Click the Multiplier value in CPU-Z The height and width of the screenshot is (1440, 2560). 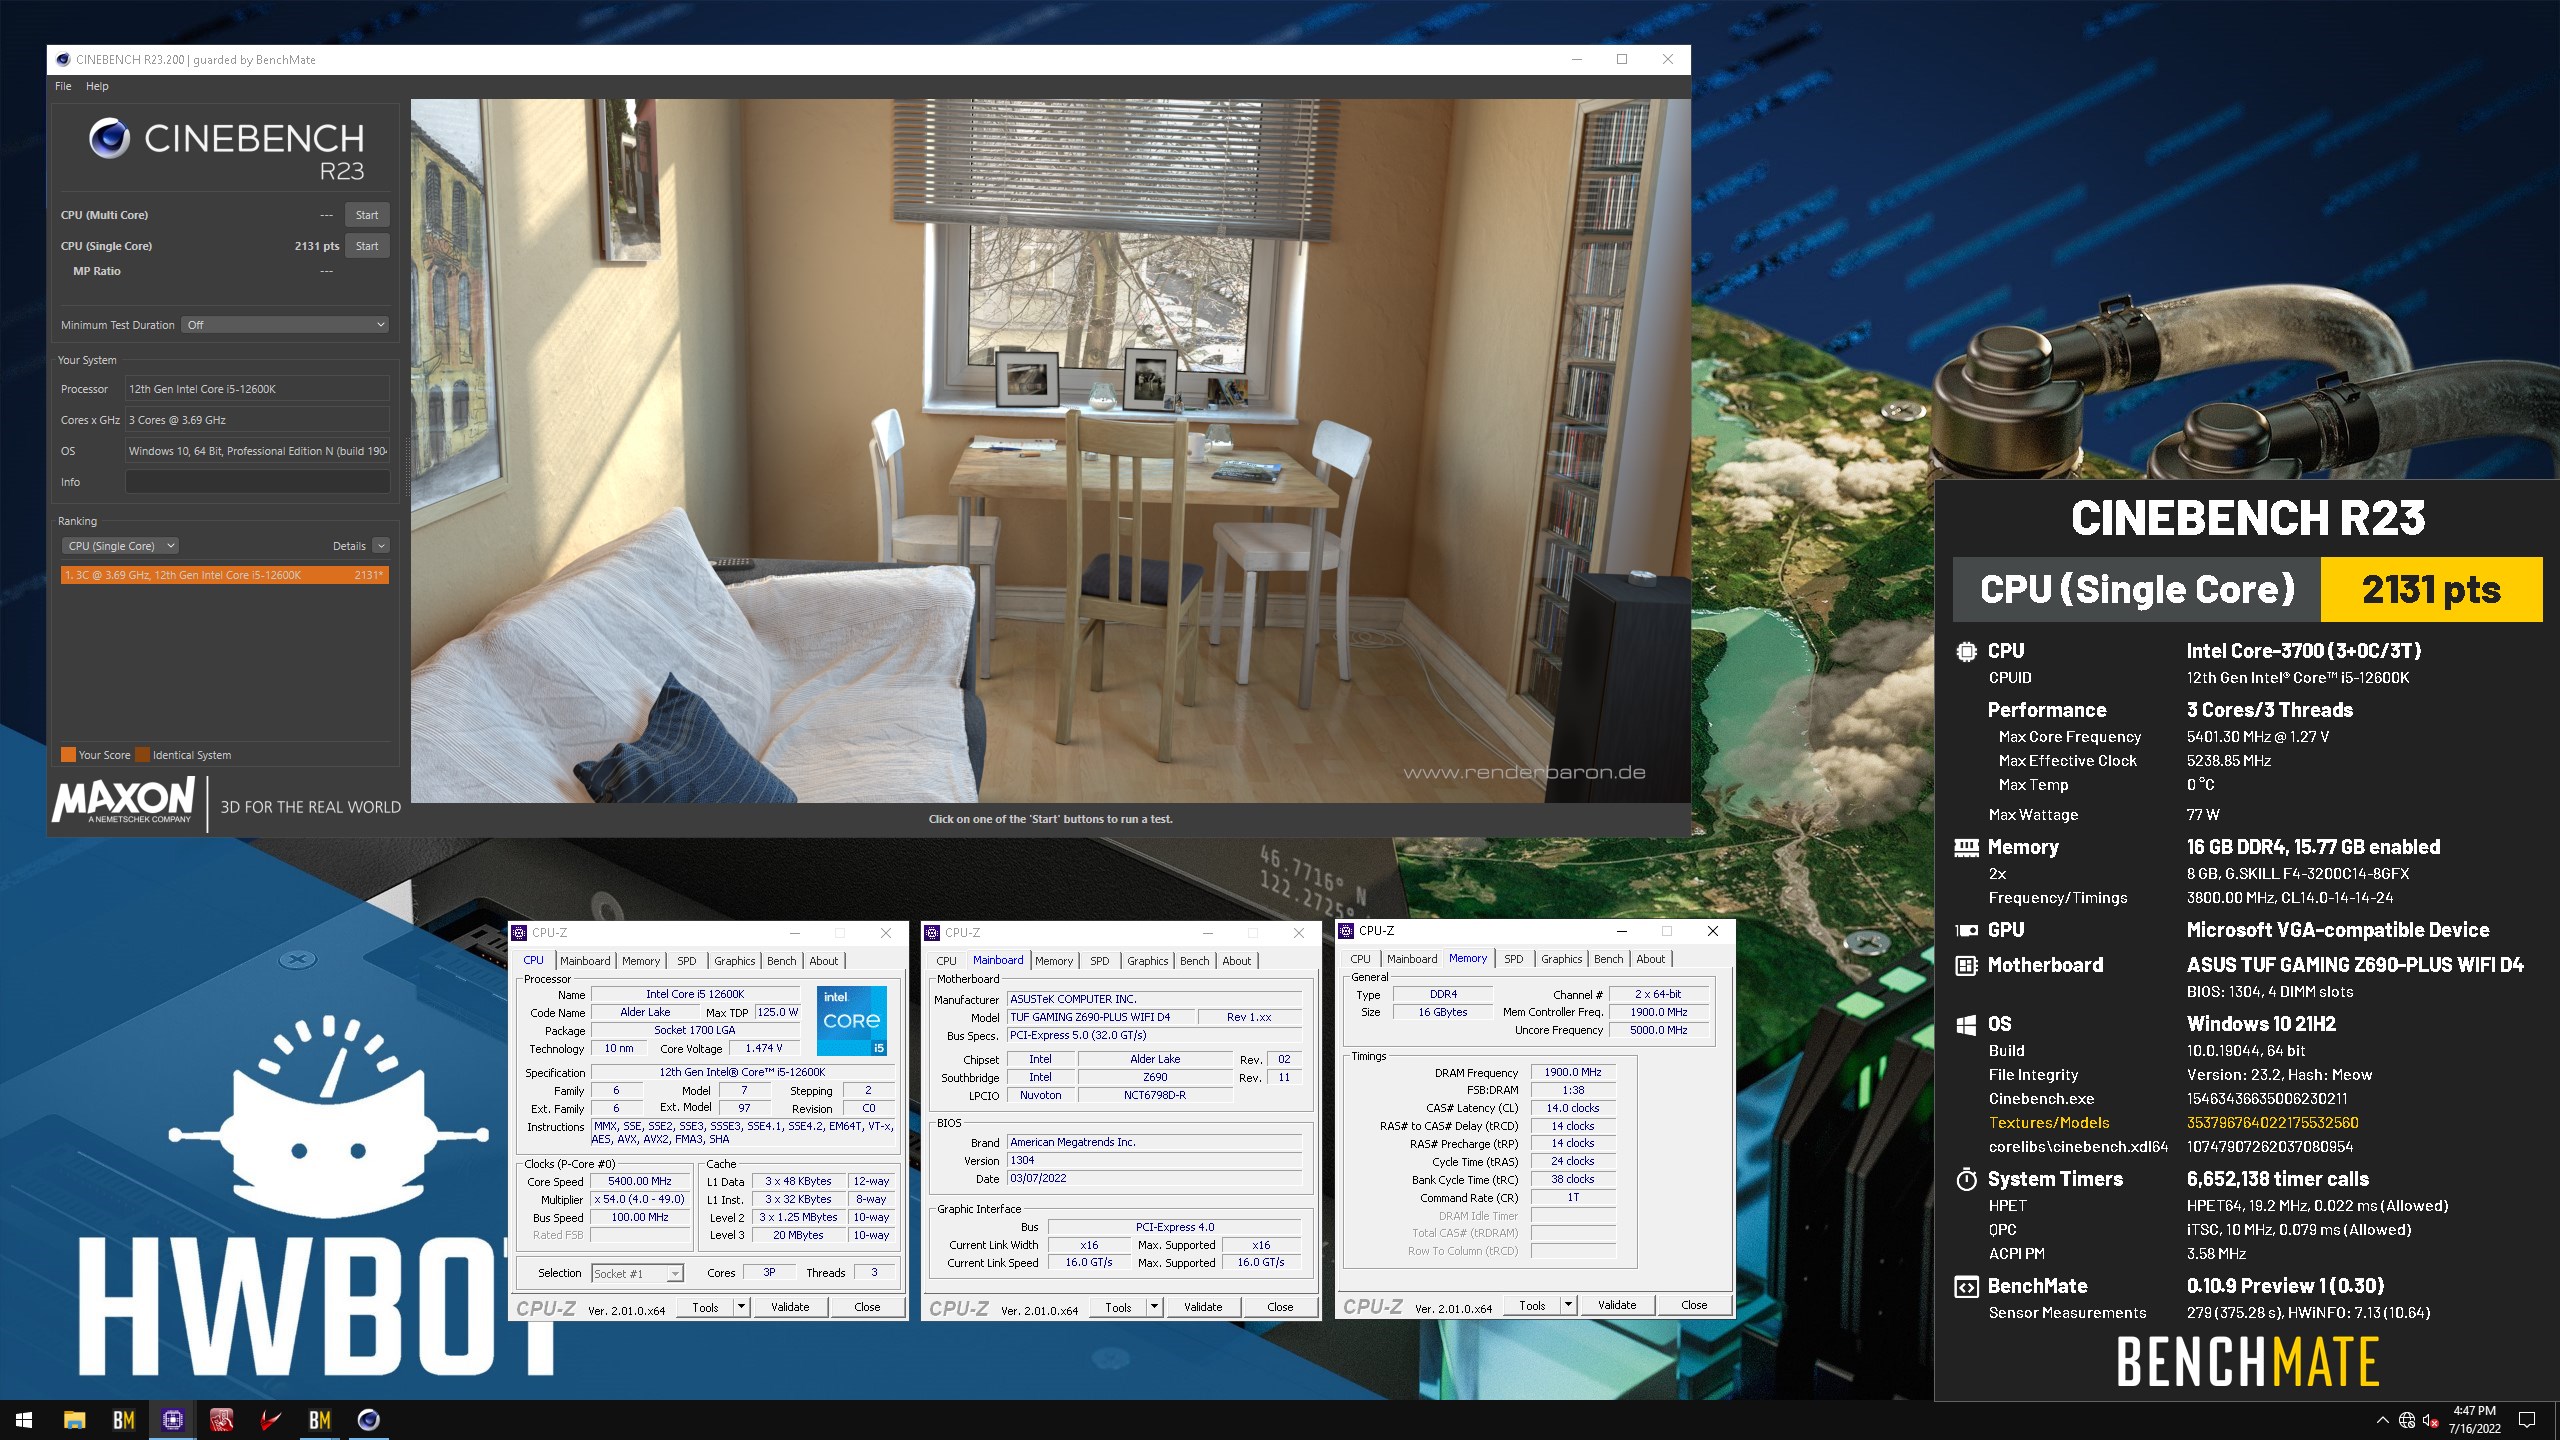click(640, 1199)
